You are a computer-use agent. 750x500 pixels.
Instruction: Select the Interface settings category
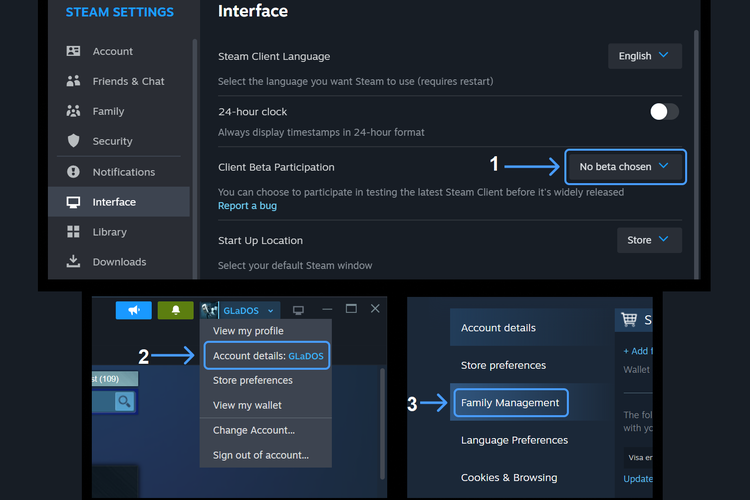(x=119, y=202)
